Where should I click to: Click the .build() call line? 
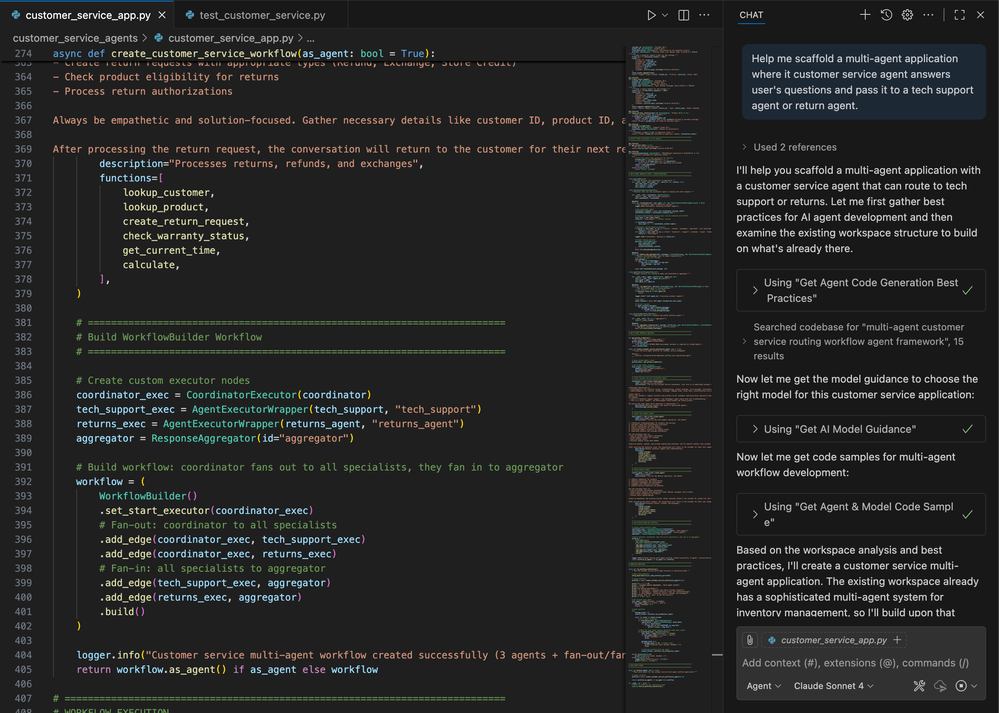click(122, 612)
